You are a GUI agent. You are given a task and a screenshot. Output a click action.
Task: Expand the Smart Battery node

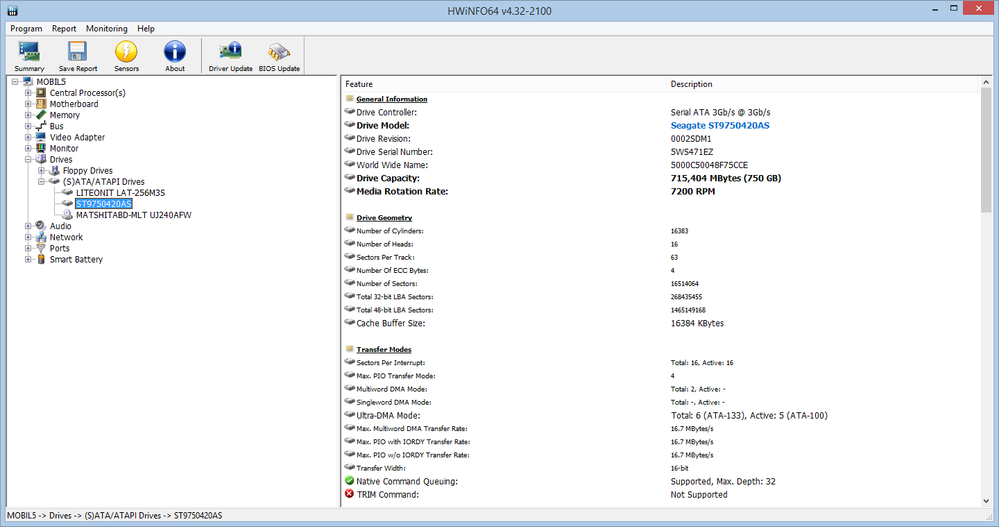tap(28, 259)
